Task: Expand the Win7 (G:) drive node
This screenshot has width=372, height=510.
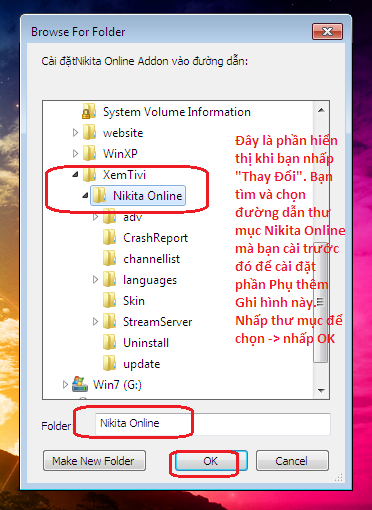Action: (x=65, y=385)
